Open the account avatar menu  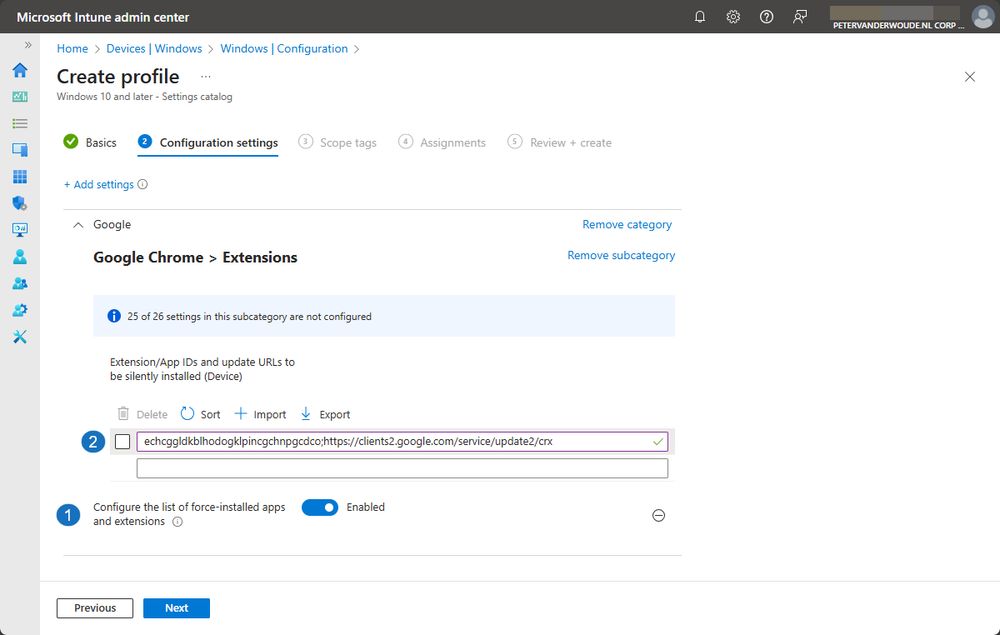pyautogui.click(x=982, y=17)
